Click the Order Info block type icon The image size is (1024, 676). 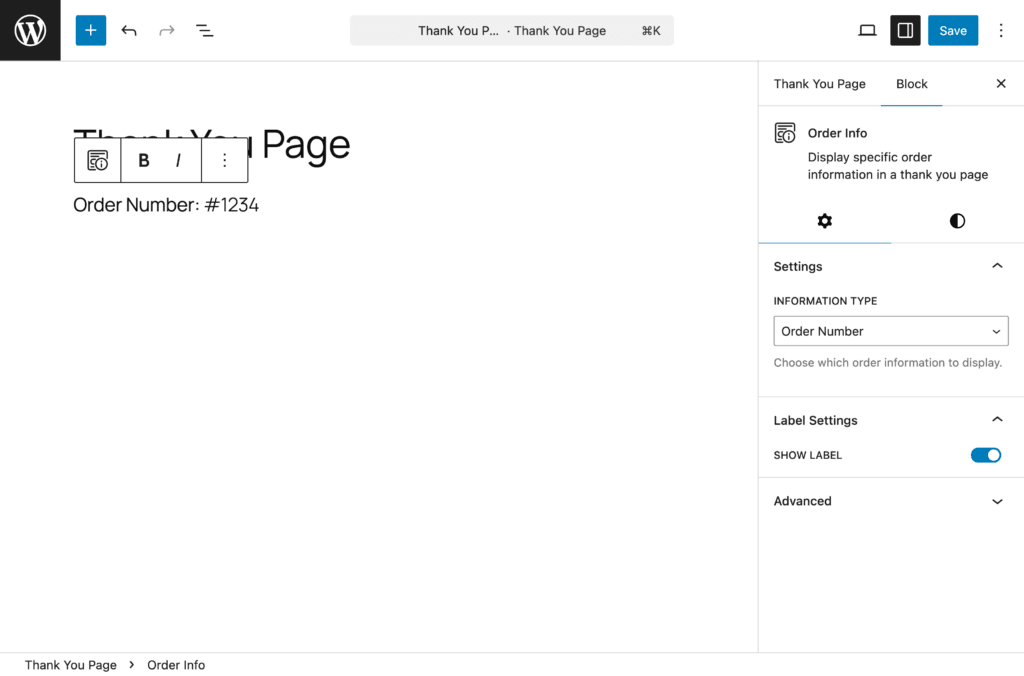coord(98,160)
